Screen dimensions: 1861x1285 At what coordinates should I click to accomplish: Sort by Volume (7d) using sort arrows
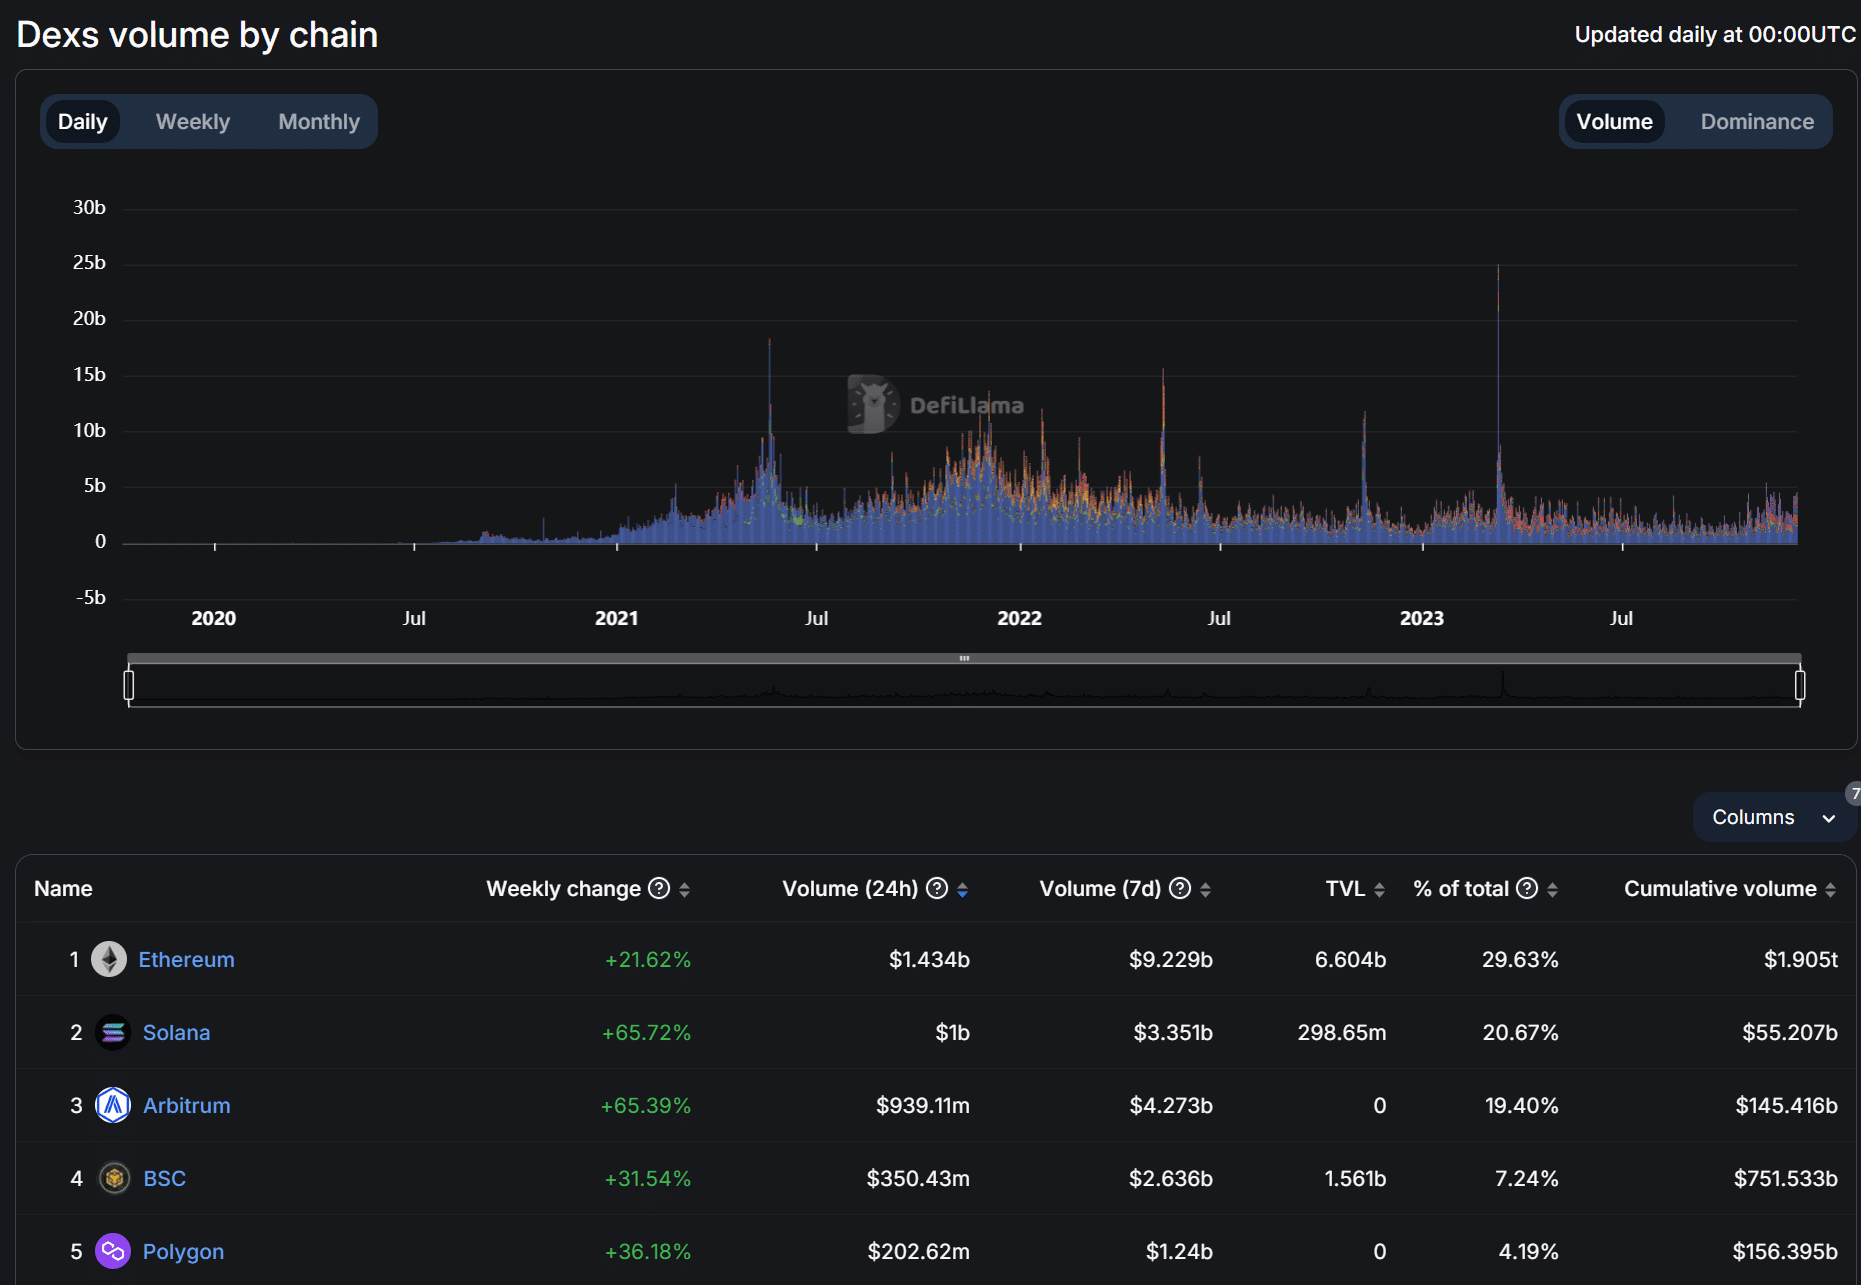[1205, 889]
